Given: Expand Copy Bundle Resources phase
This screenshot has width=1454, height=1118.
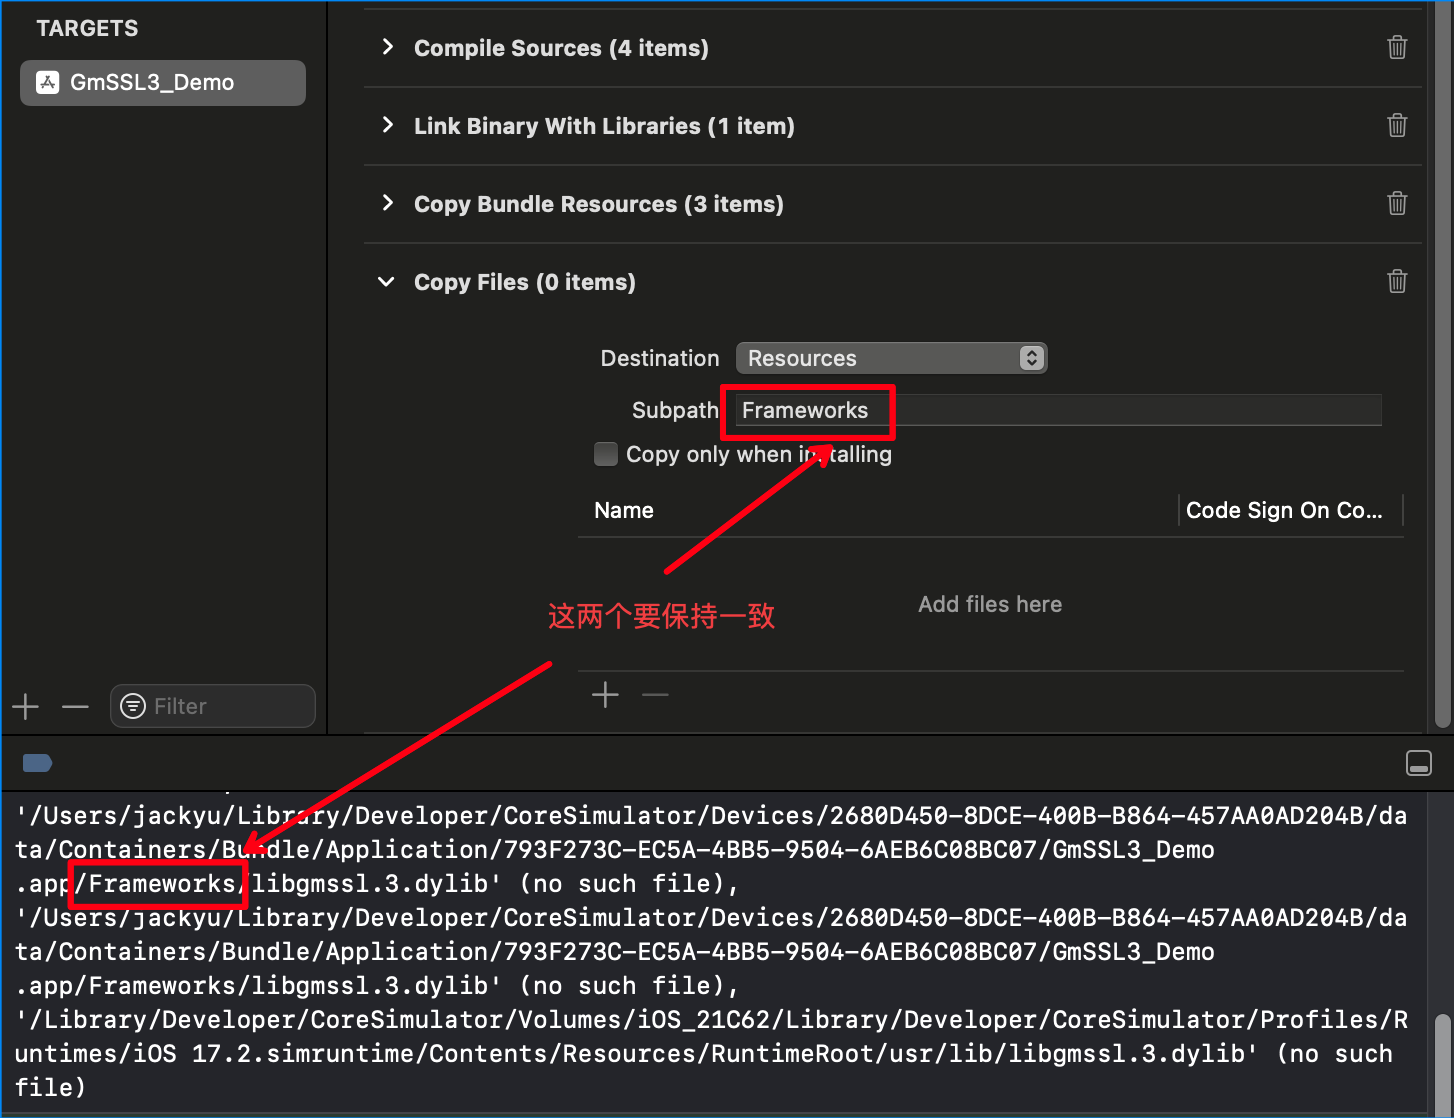Looking at the screenshot, I should pos(388,203).
